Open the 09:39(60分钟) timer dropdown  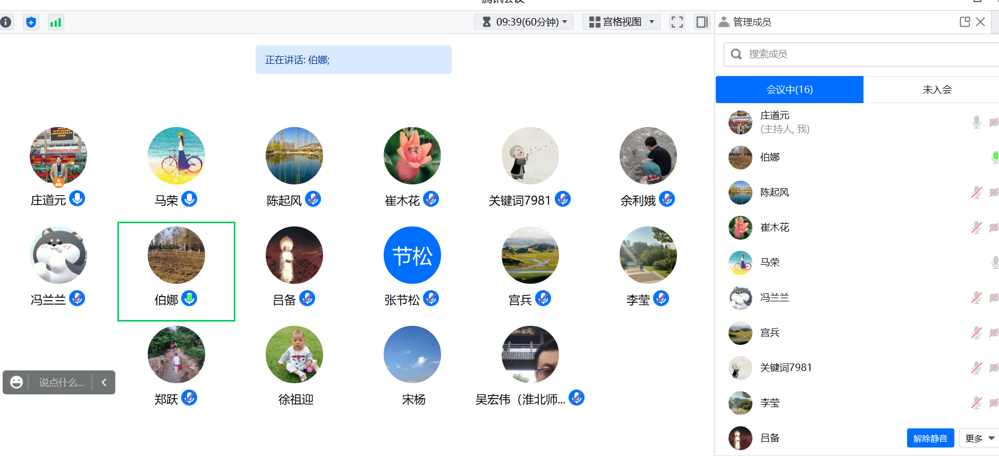pyautogui.click(x=524, y=22)
